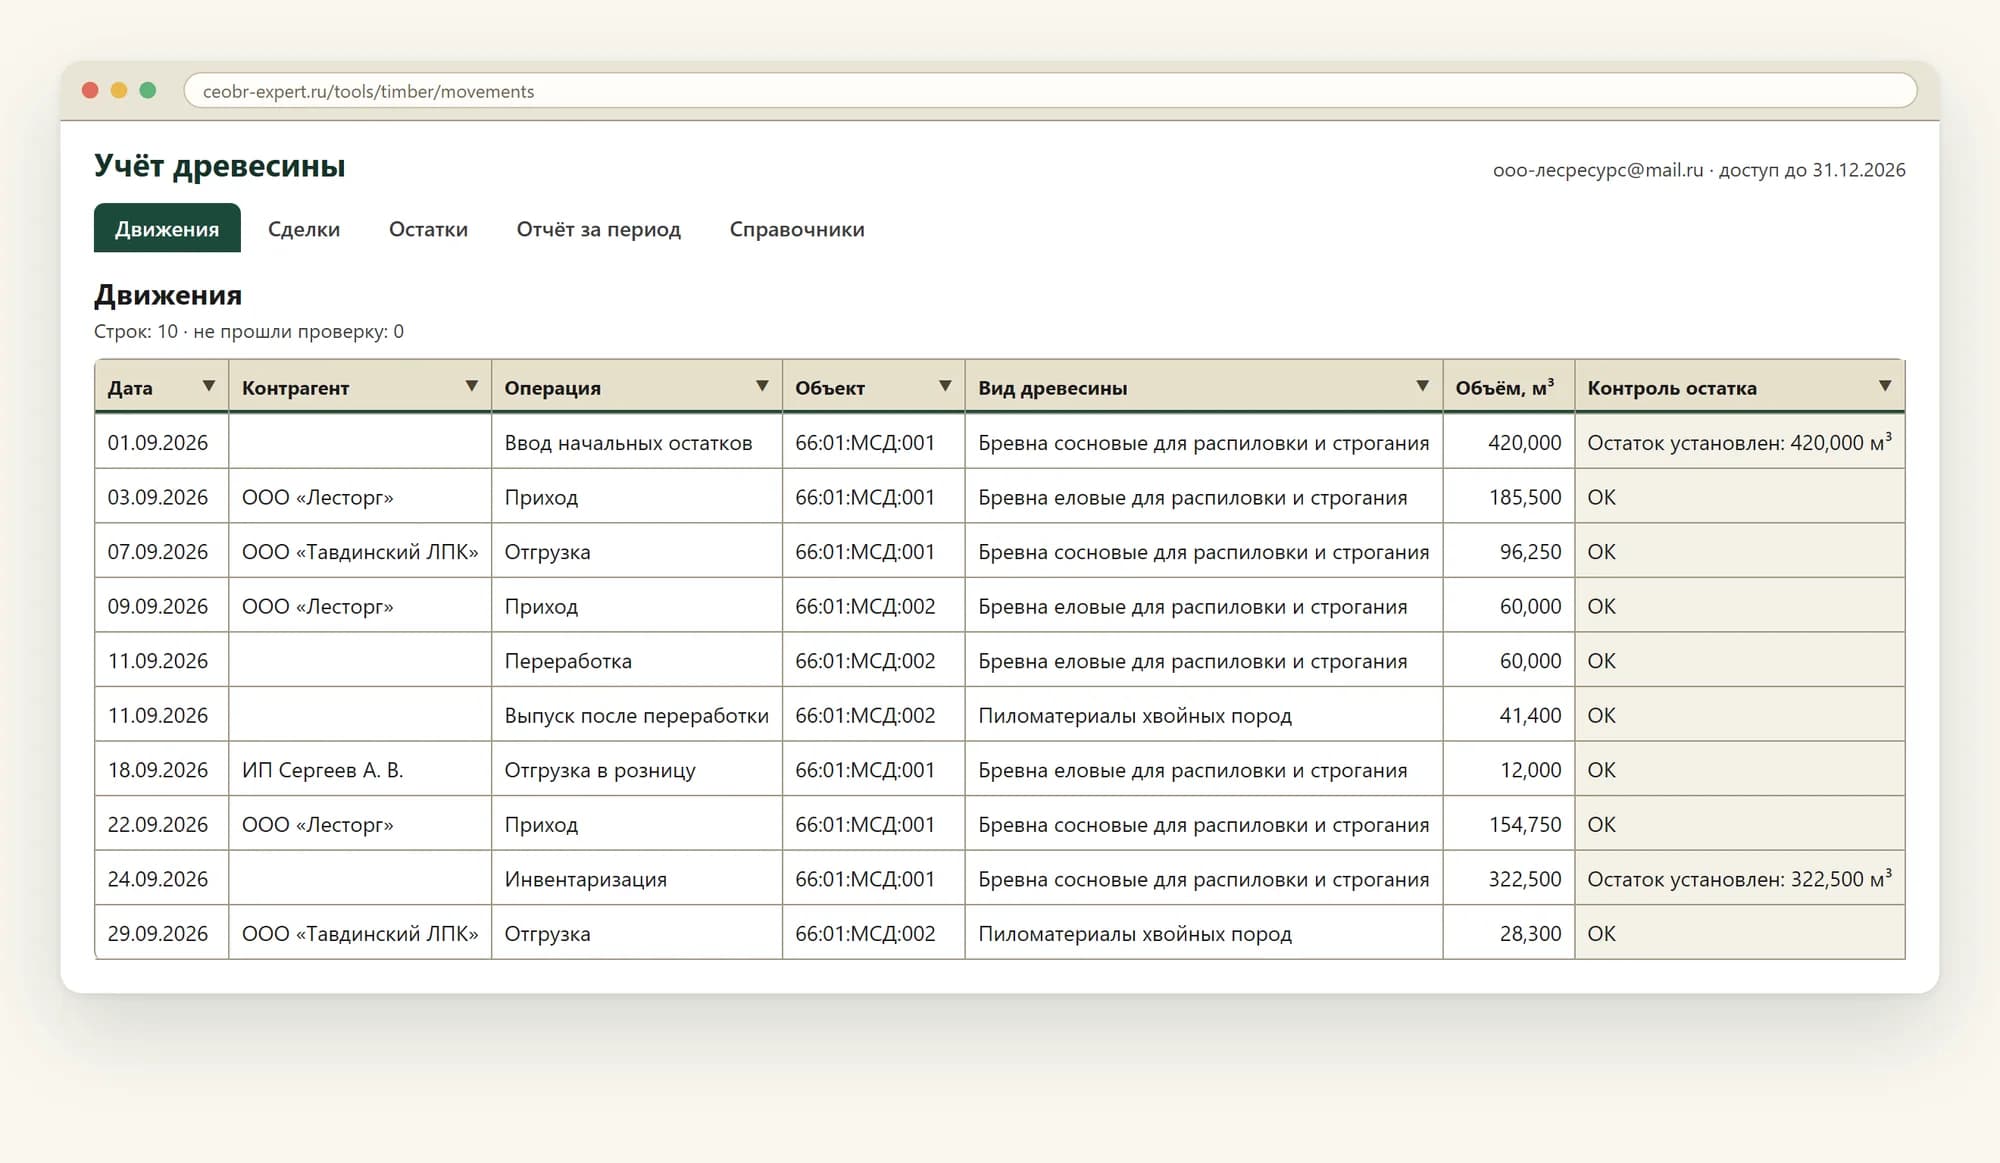The image size is (2000, 1163).
Task: Select the volume cell 185,500
Action: 1509,497
